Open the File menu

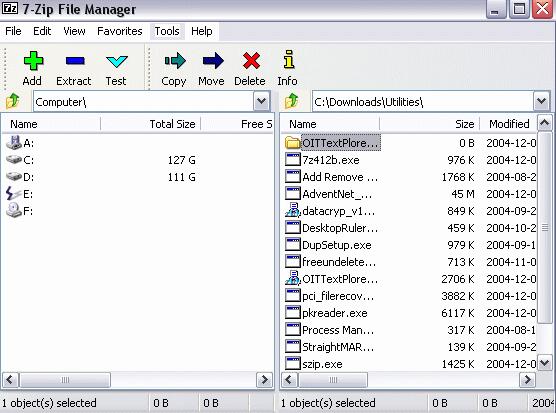13,31
